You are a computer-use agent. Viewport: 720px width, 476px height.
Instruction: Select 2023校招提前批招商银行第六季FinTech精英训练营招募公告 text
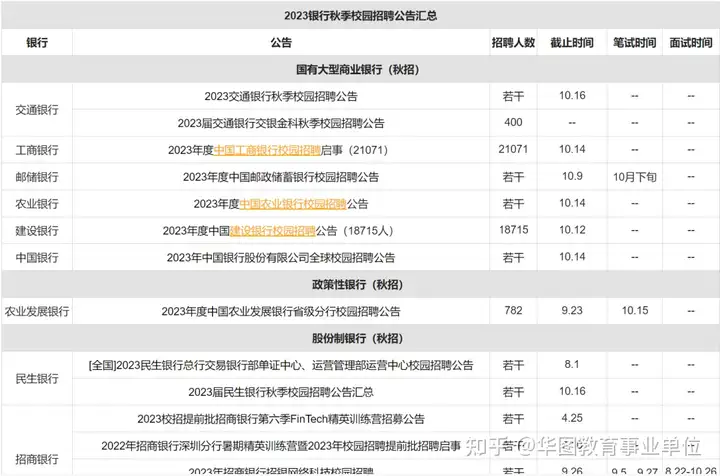pyautogui.click(x=281, y=419)
